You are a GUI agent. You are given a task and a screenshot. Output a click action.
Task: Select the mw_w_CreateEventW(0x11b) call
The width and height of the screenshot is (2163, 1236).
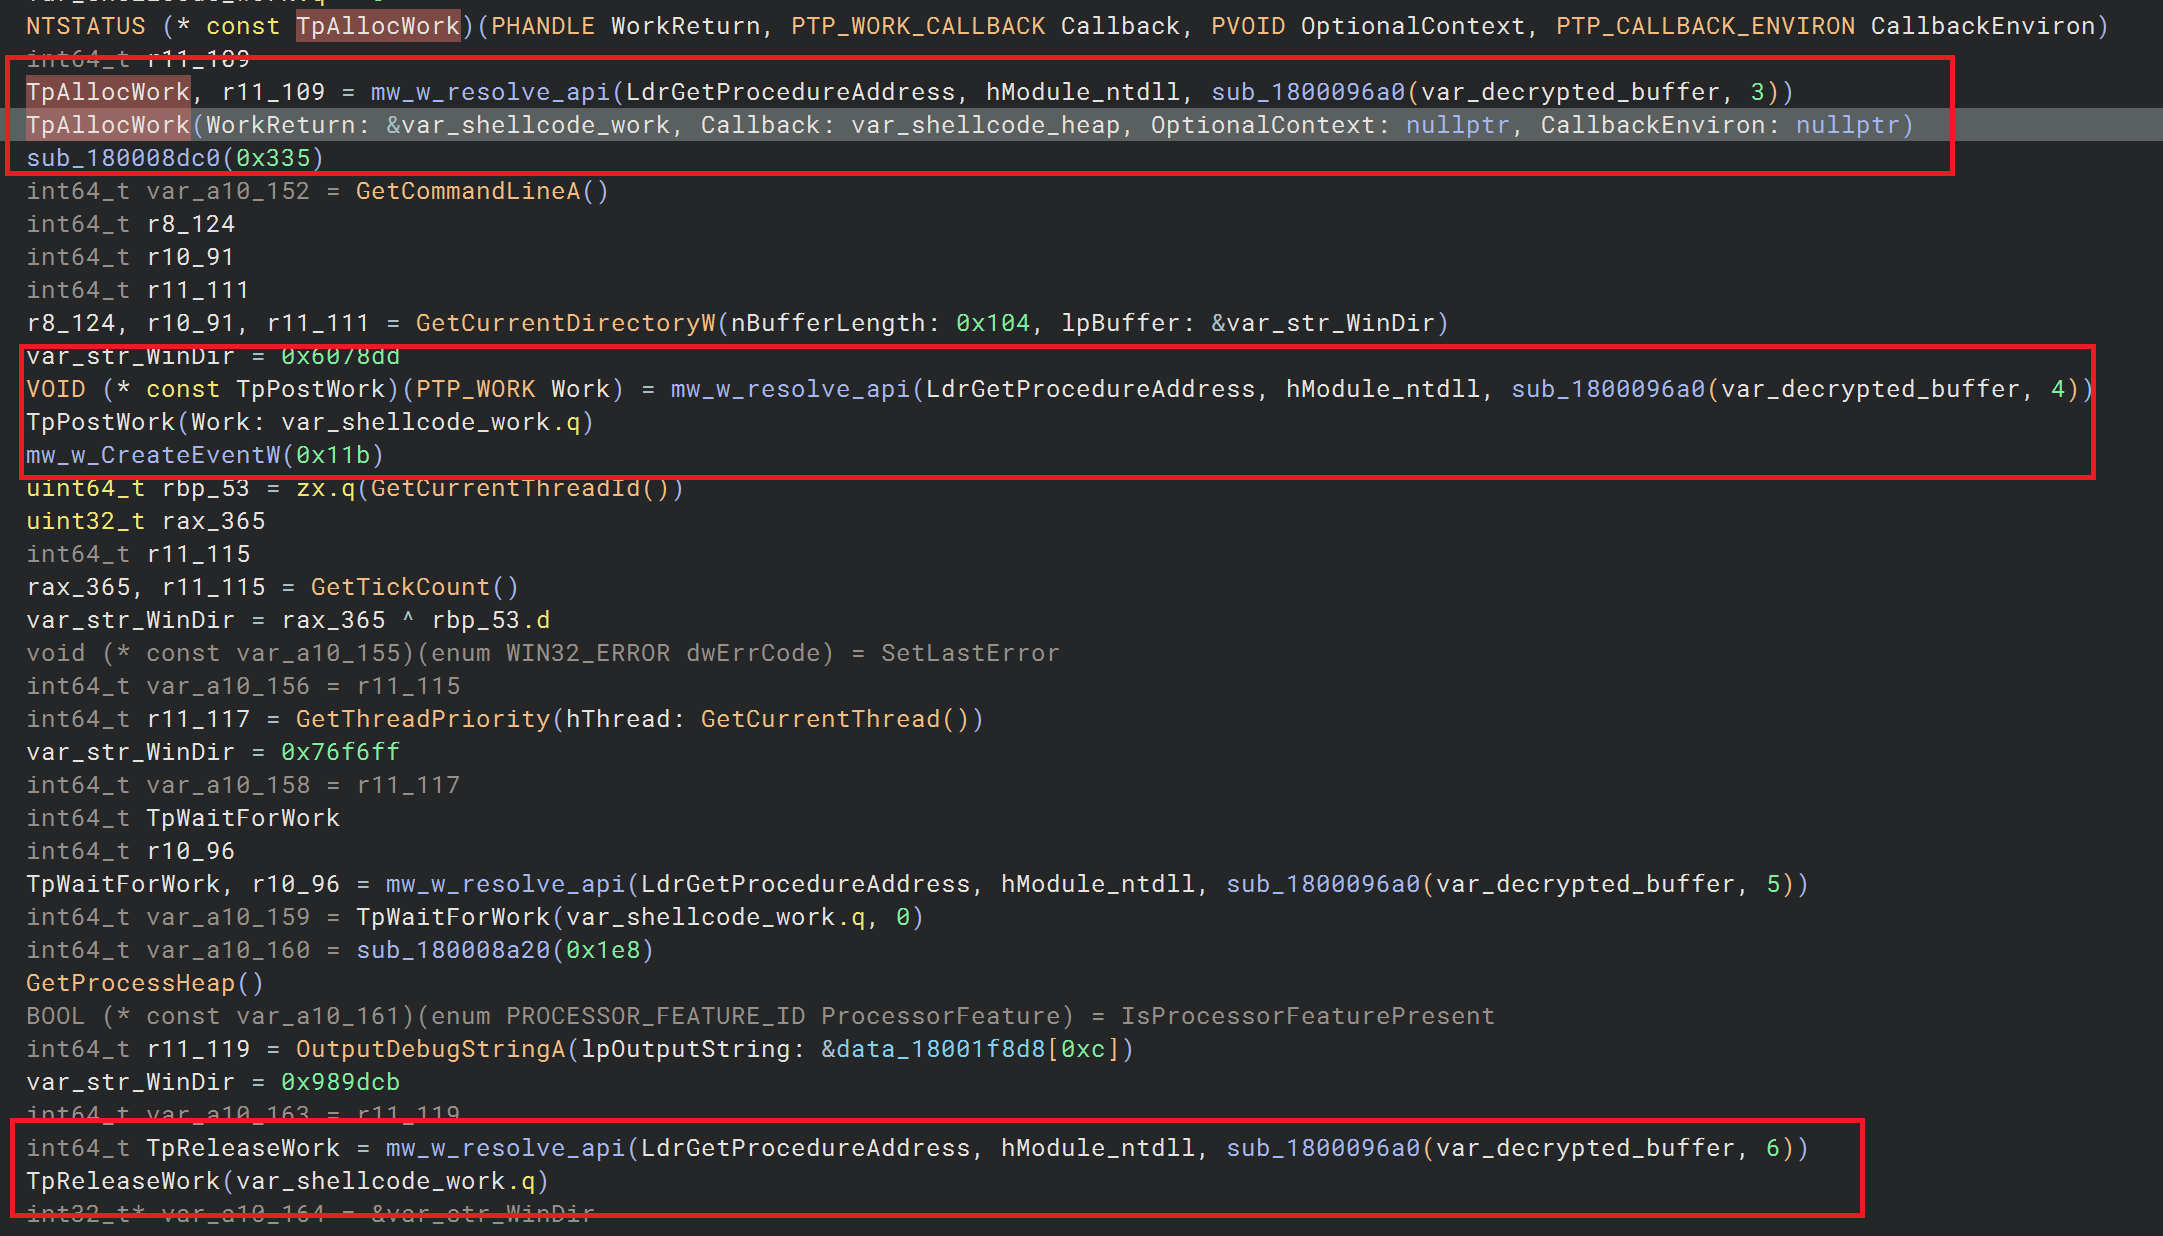click(205, 455)
